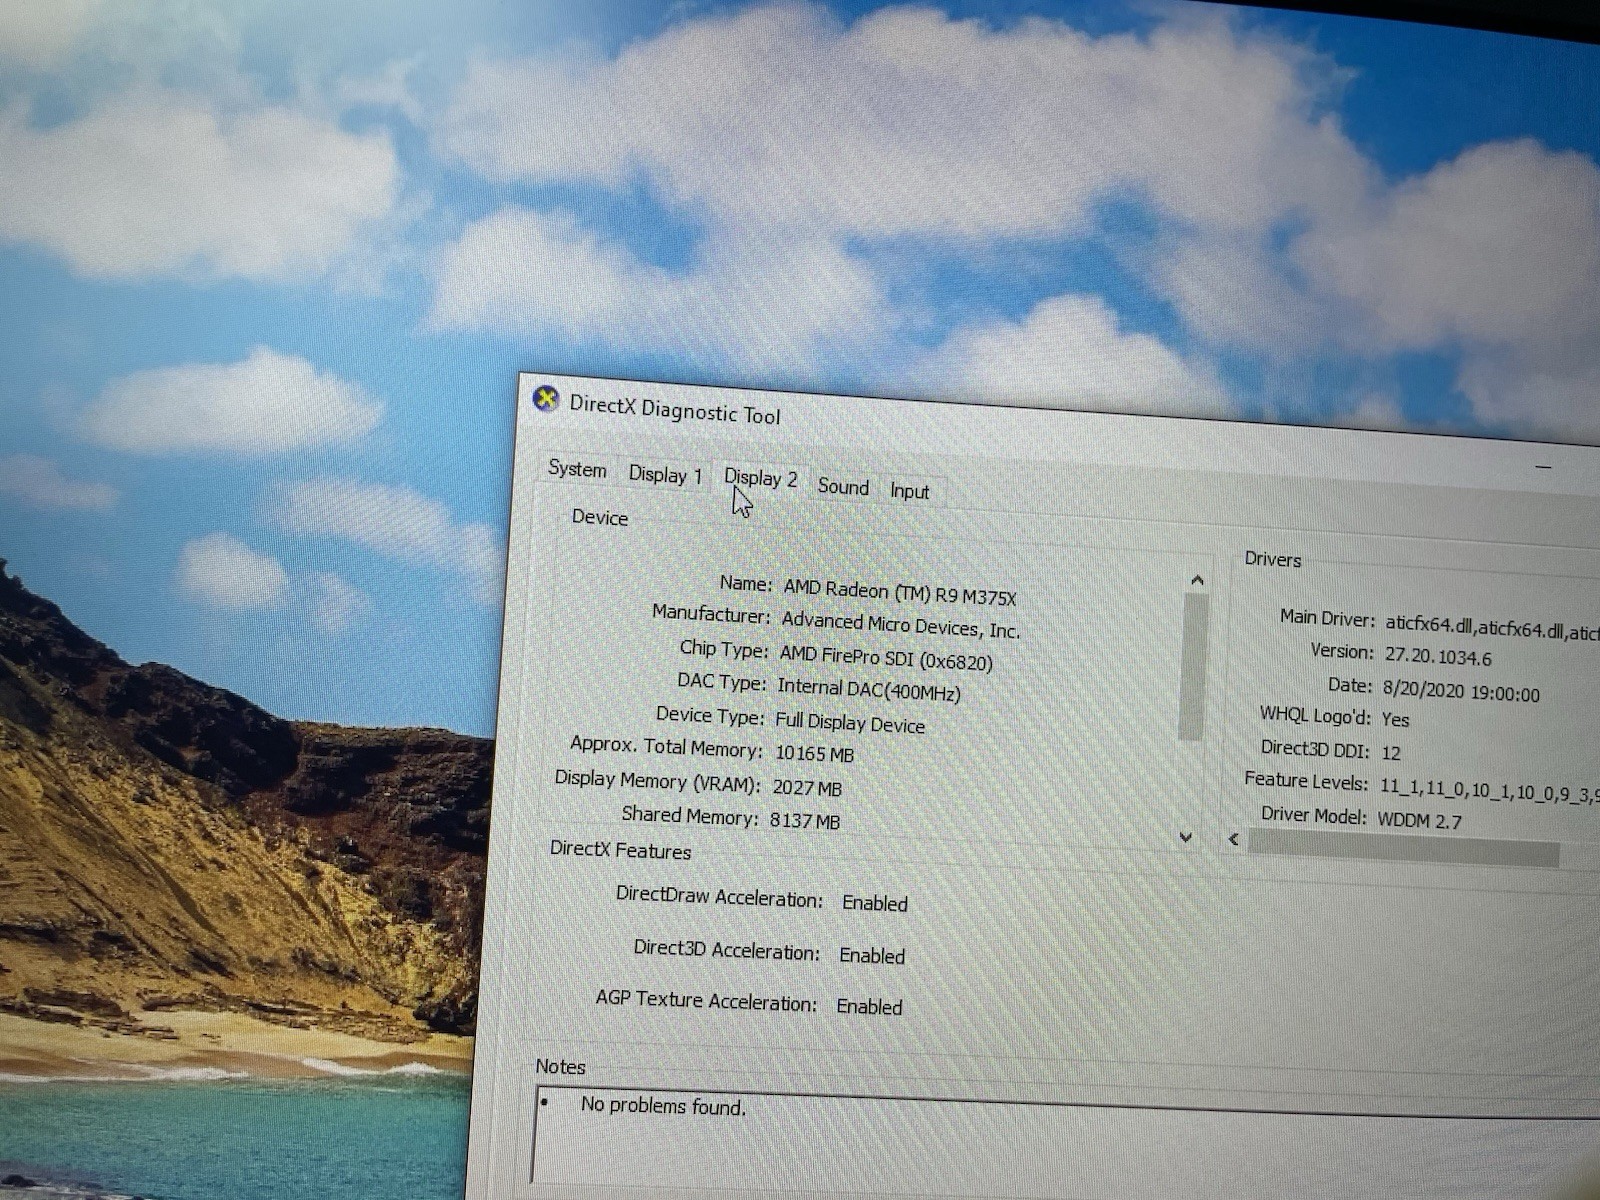Click the Device list scroll-up arrow
Screen dimensions: 1600x1200
click(x=1197, y=581)
